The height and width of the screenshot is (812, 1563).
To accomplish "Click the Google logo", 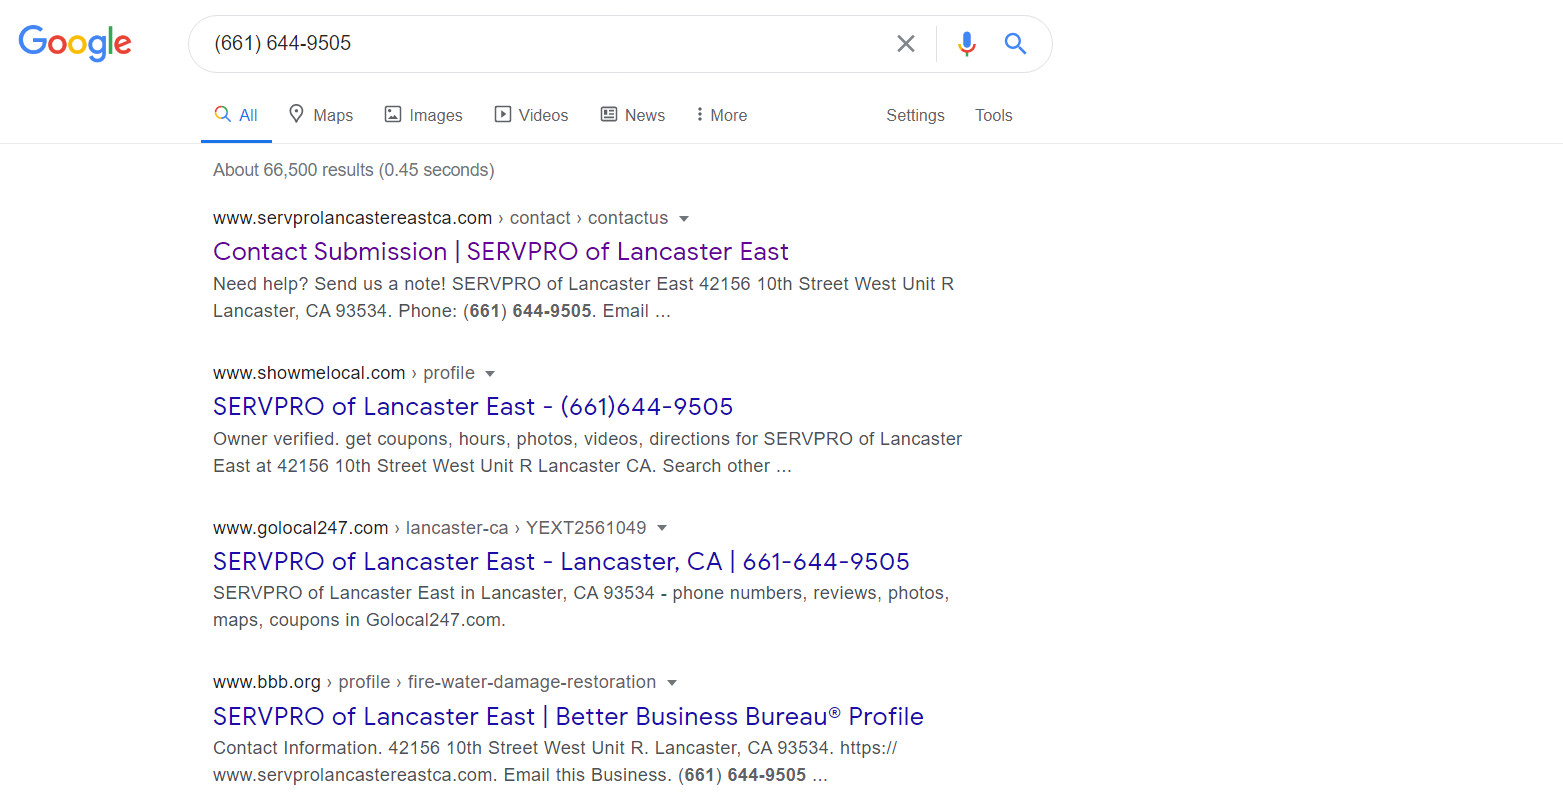I will click(75, 43).
